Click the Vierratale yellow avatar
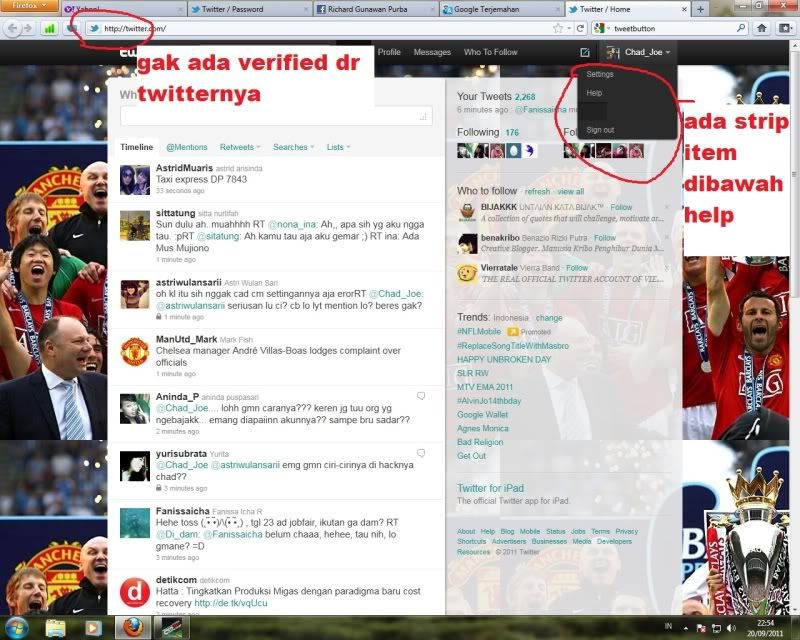The width and height of the screenshot is (800, 640). (x=467, y=274)
